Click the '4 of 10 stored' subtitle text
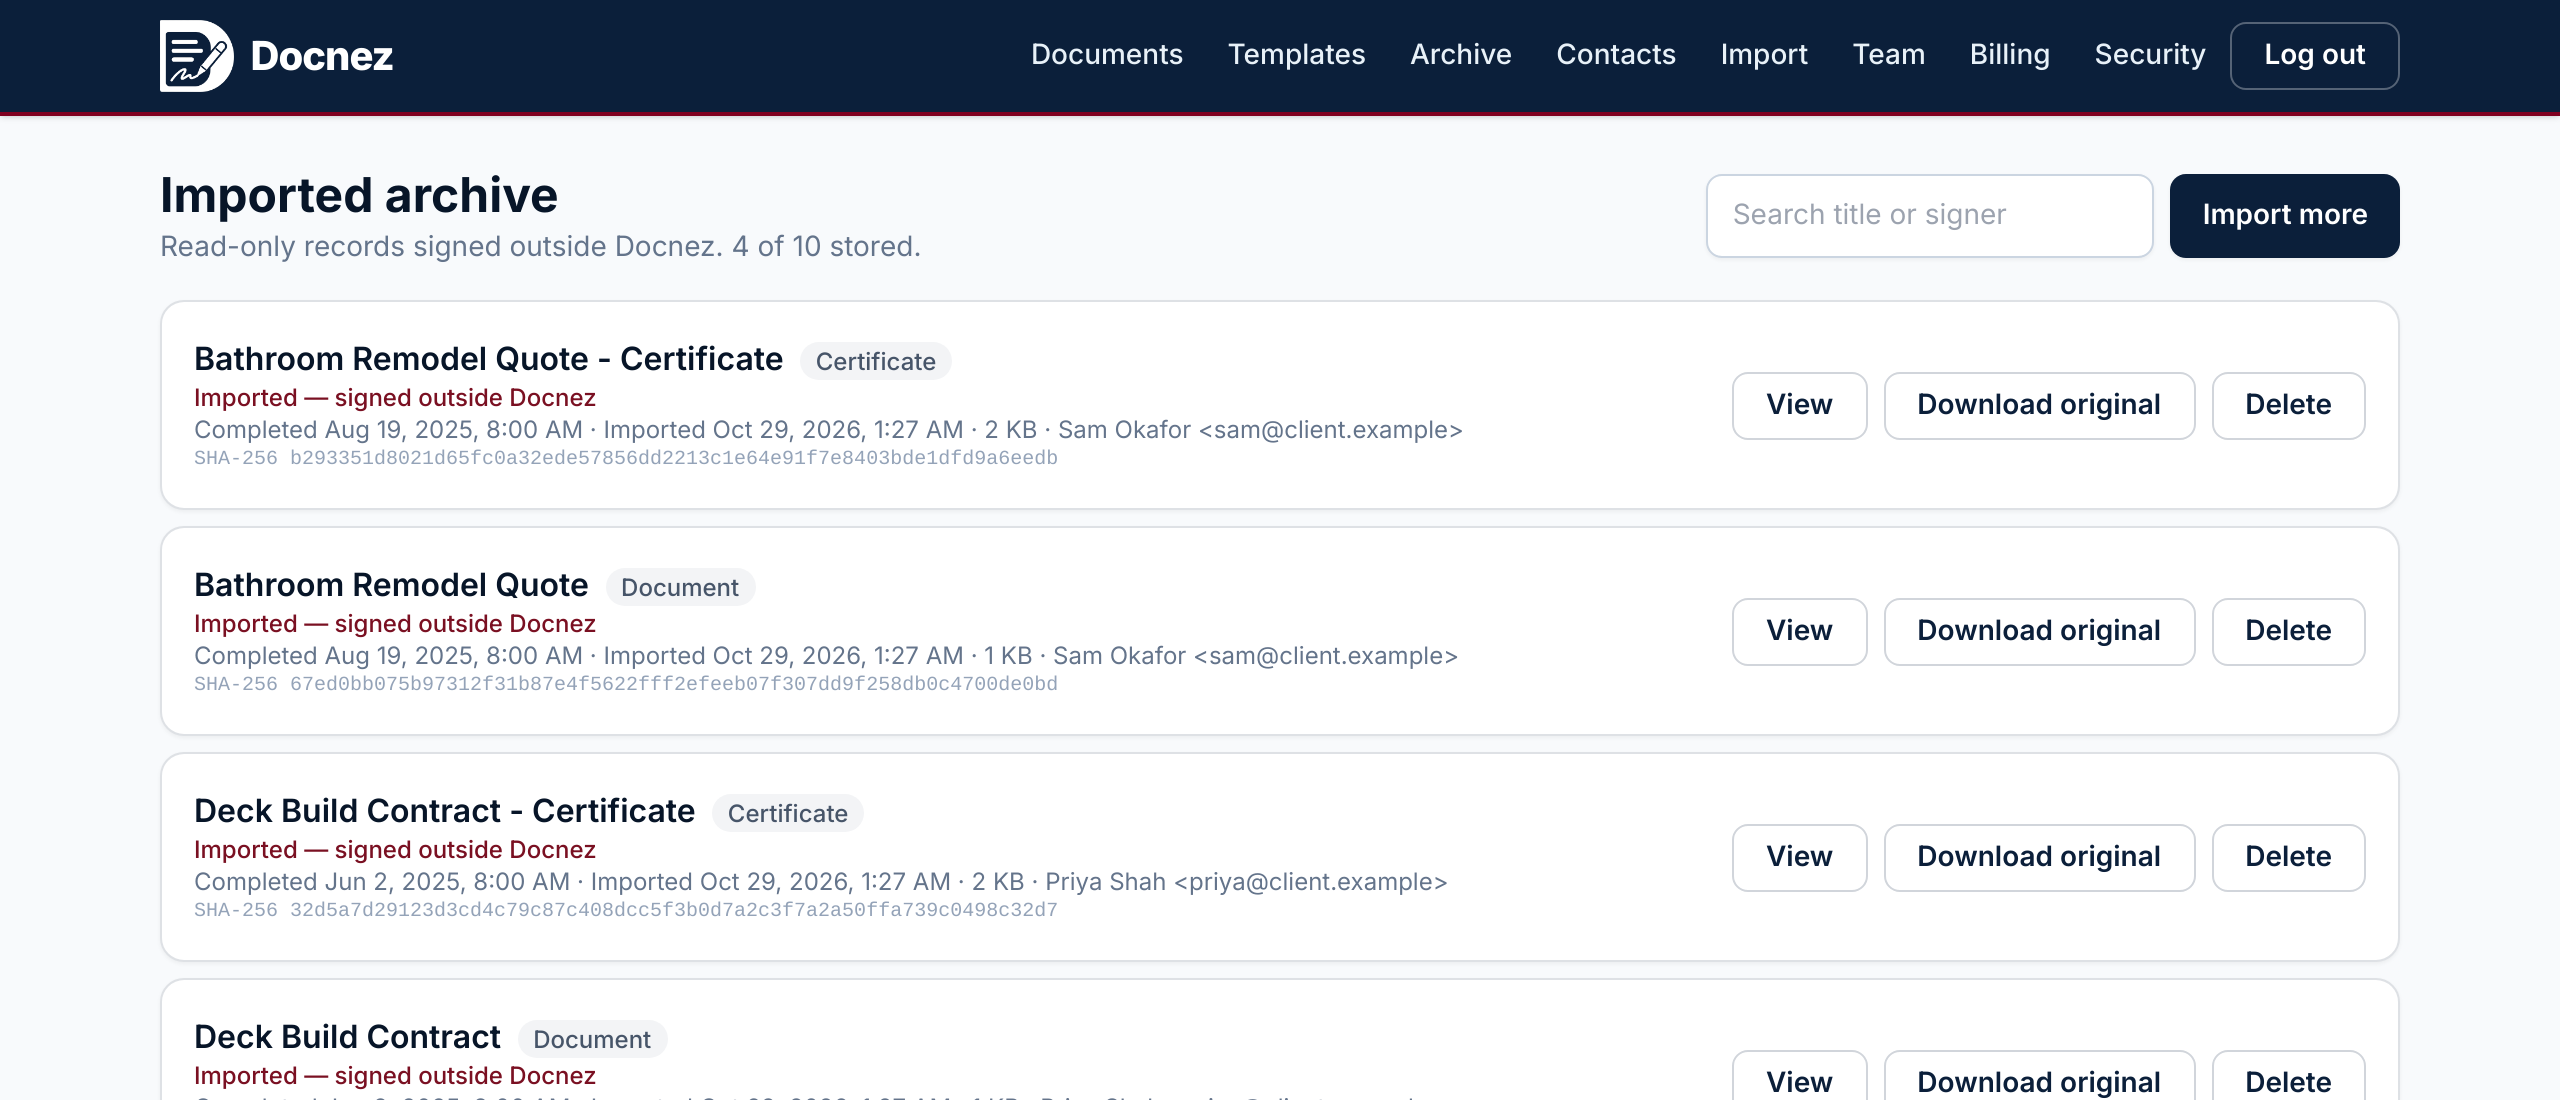The height and width of the screenshot is (1100, 2560). point(826,247)
